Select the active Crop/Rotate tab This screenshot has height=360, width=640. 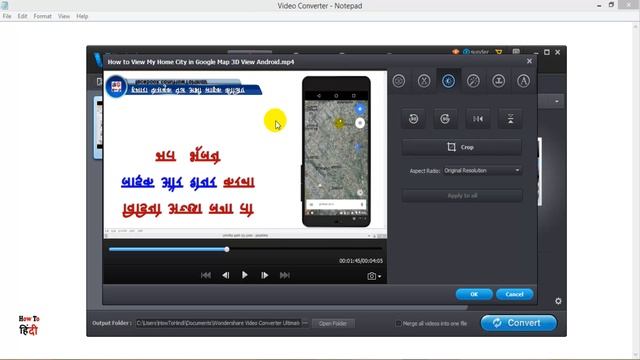click(449, 81)
